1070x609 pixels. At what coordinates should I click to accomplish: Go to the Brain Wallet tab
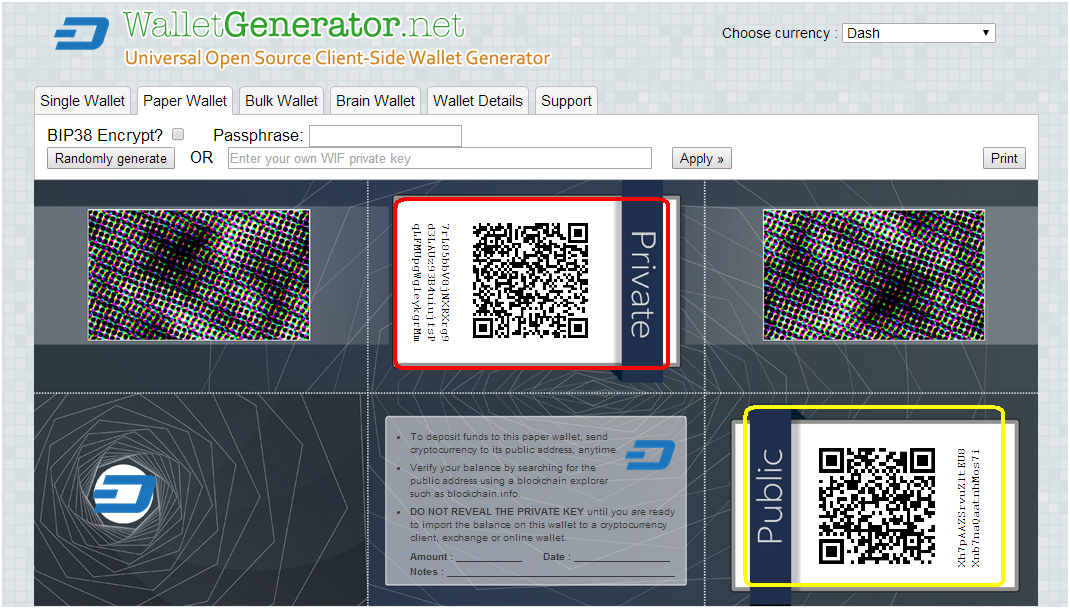click(375, 101)
